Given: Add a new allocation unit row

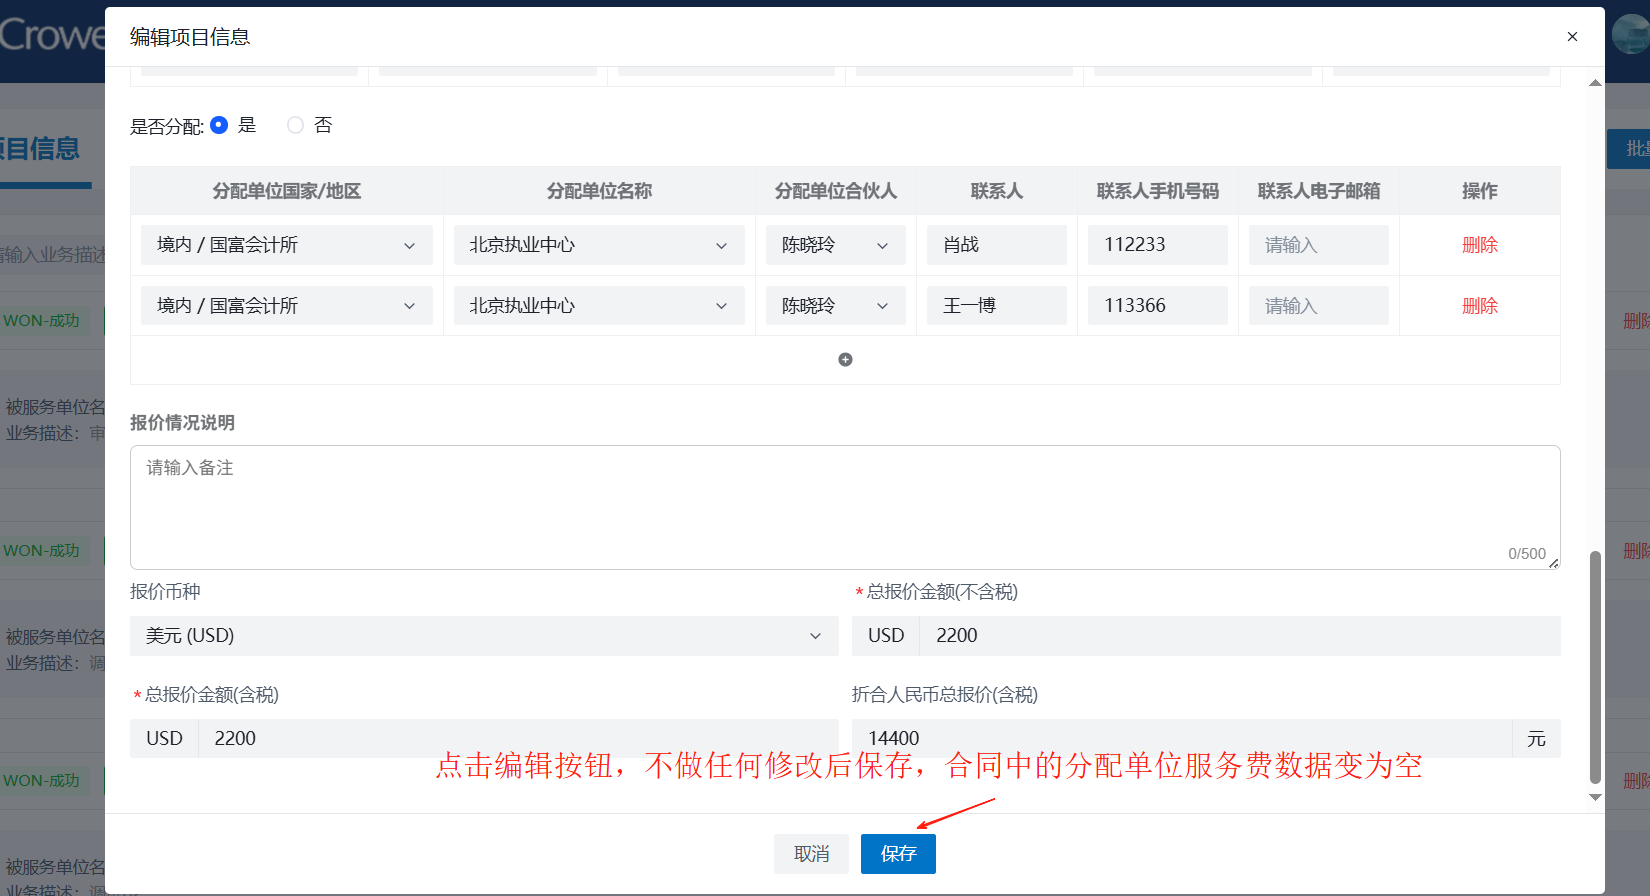Looking at the screenshot, I should coord(845,360).
